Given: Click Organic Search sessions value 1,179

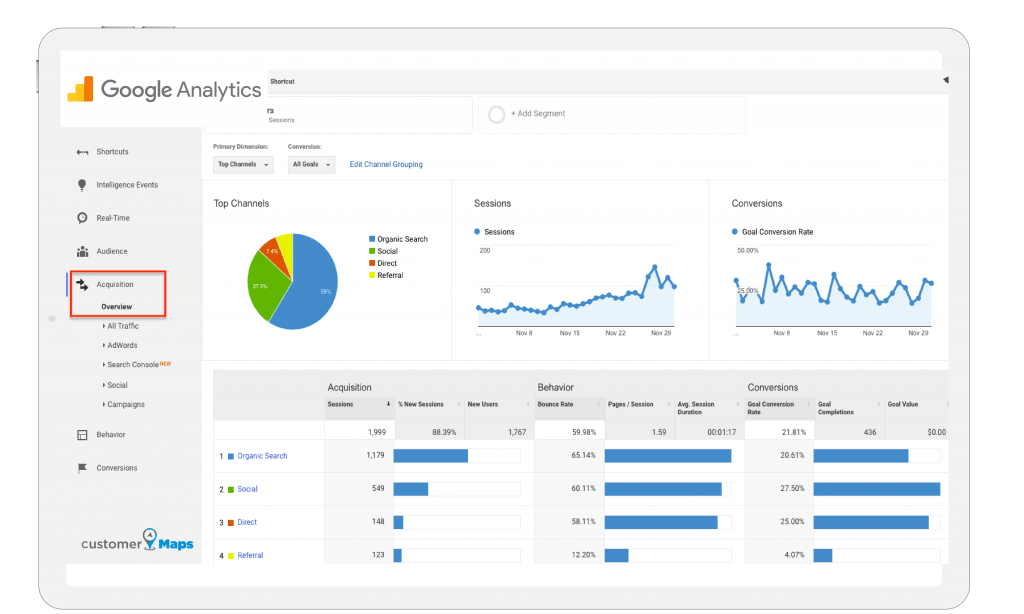Looking at the screenshot, I should pyautogui.click(x=376, y=455).
